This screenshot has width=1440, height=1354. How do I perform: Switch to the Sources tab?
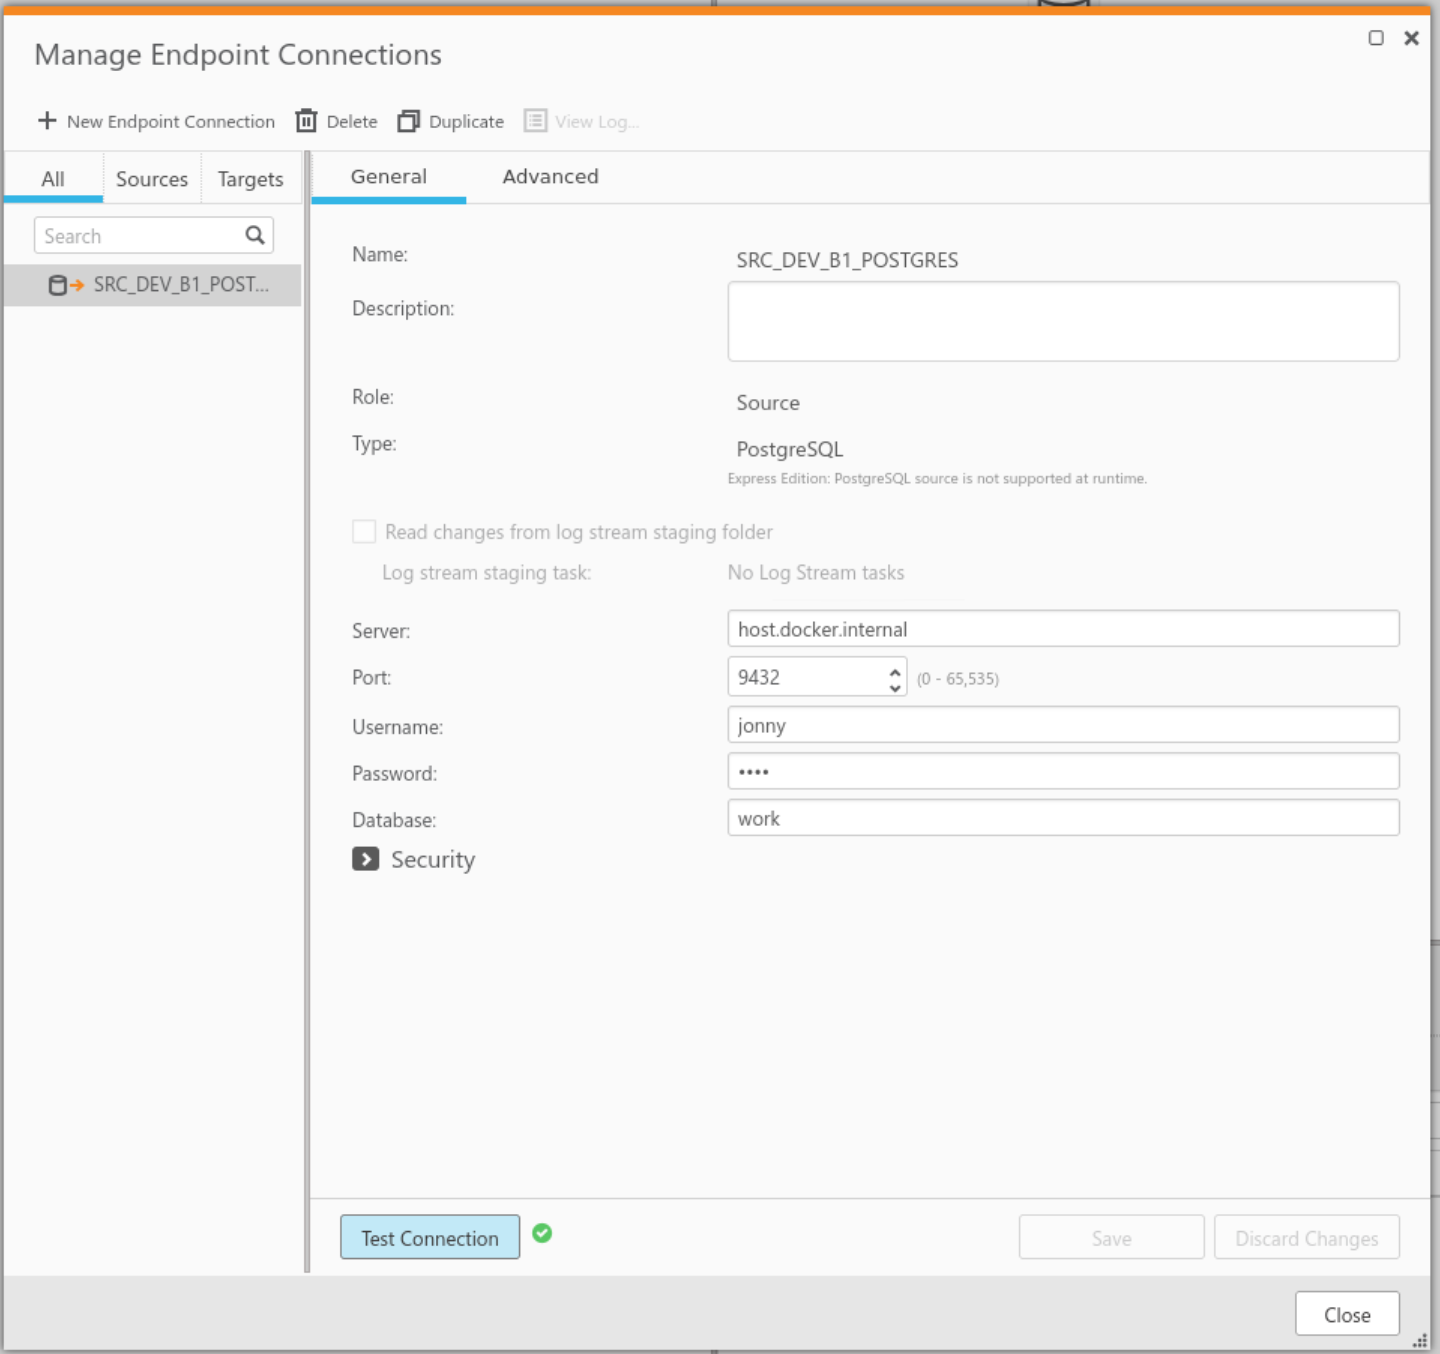pos(152,179)
